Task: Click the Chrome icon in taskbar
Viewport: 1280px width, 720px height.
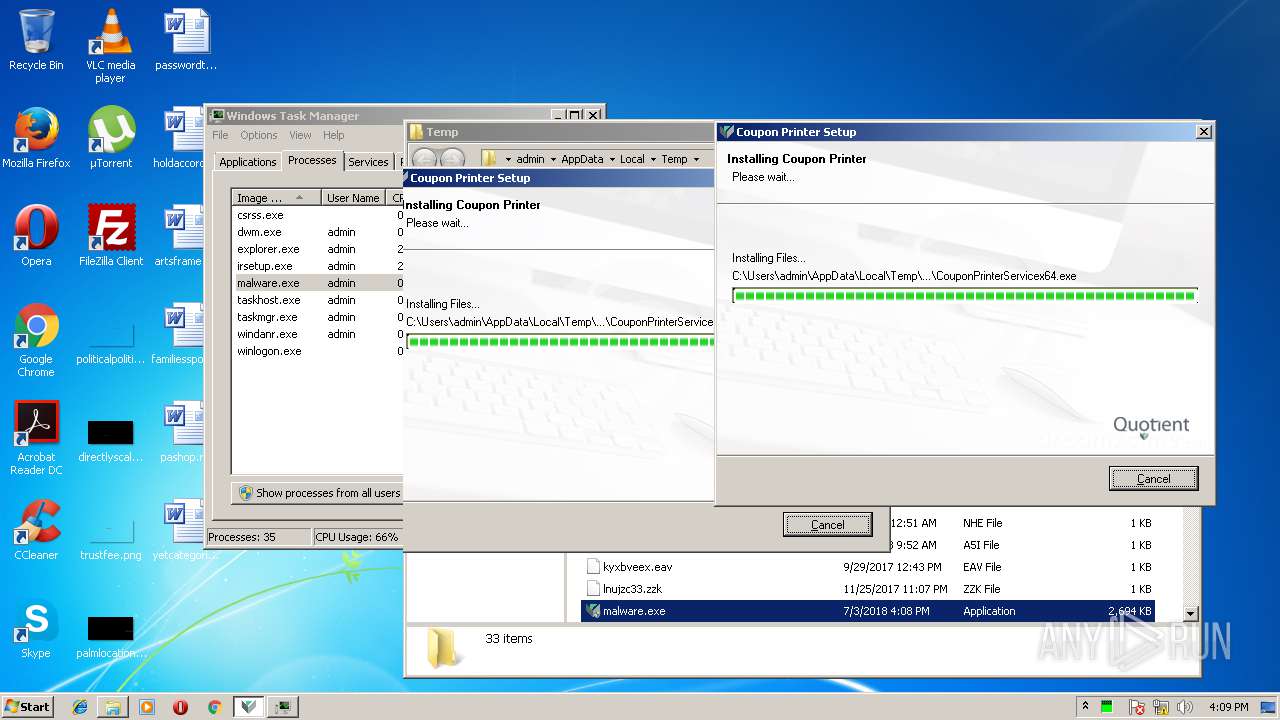Action: pyautogui.click(x=214, y=707)
